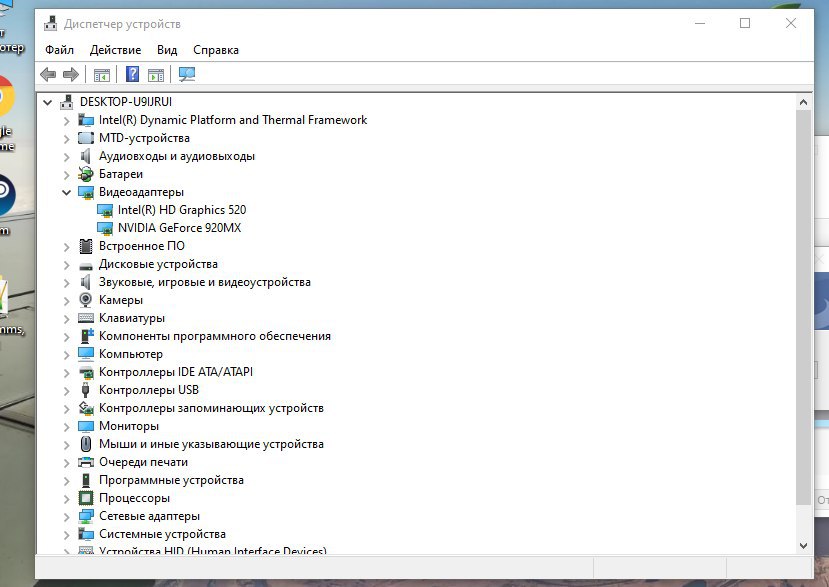Open the Действие menu
The width and height of the screenshot is (829, 587).
[x=115, y=50]
